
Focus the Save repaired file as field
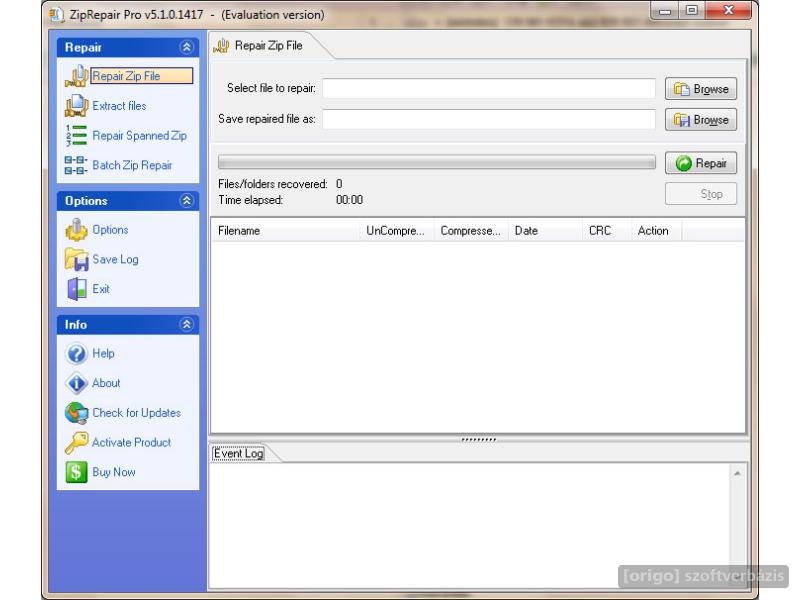[489, 119]
